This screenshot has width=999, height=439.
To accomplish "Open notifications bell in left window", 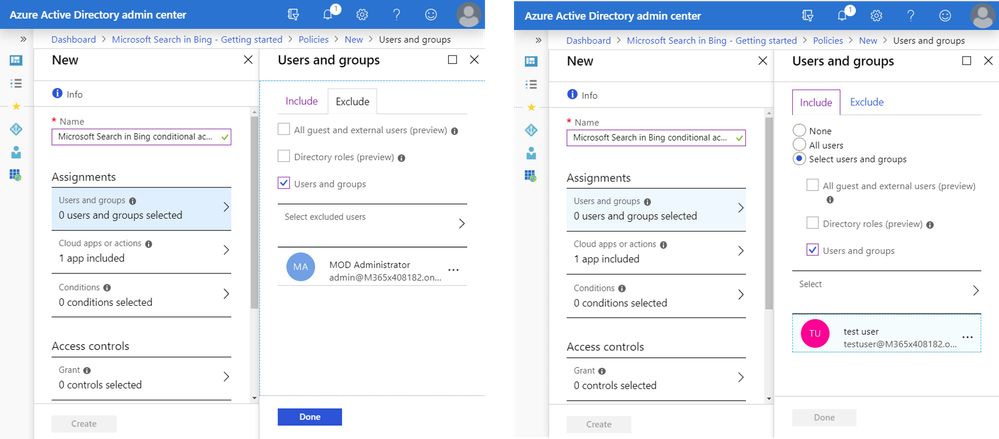I will pos(328,14).
